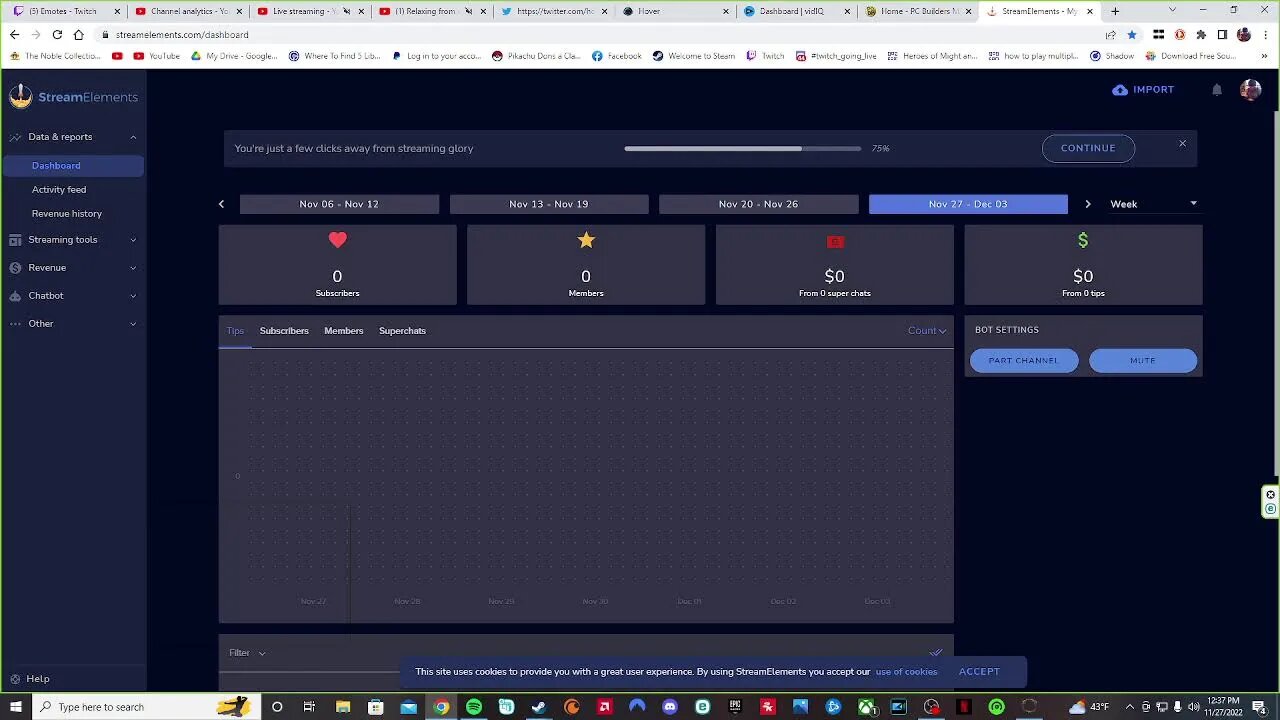Dismiss the streaming glory banner
This screenshot has height=720, width=1280.
pos(1182,144)
